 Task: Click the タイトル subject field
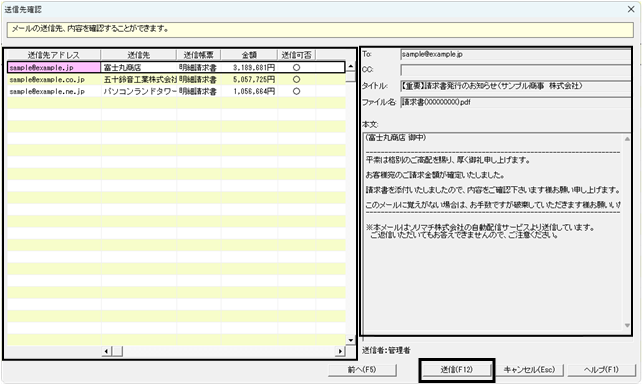pyautogui.click(x=515, y=86)
